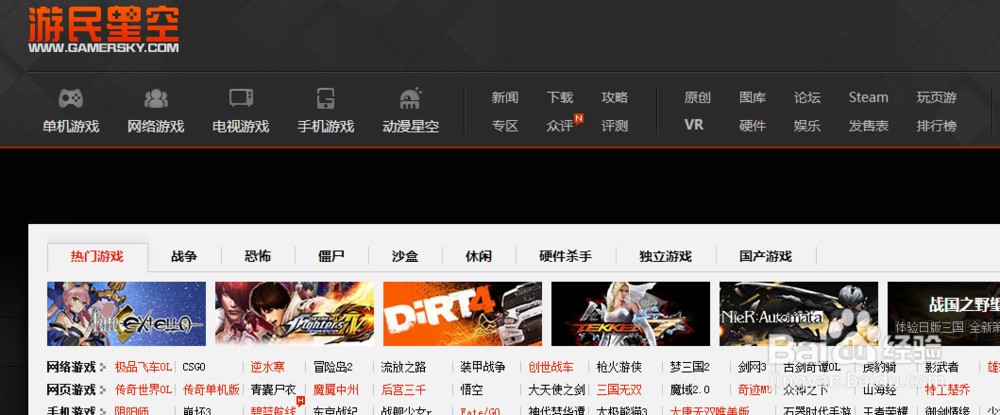Open 娱乐 navigation link

pos(807,126)
